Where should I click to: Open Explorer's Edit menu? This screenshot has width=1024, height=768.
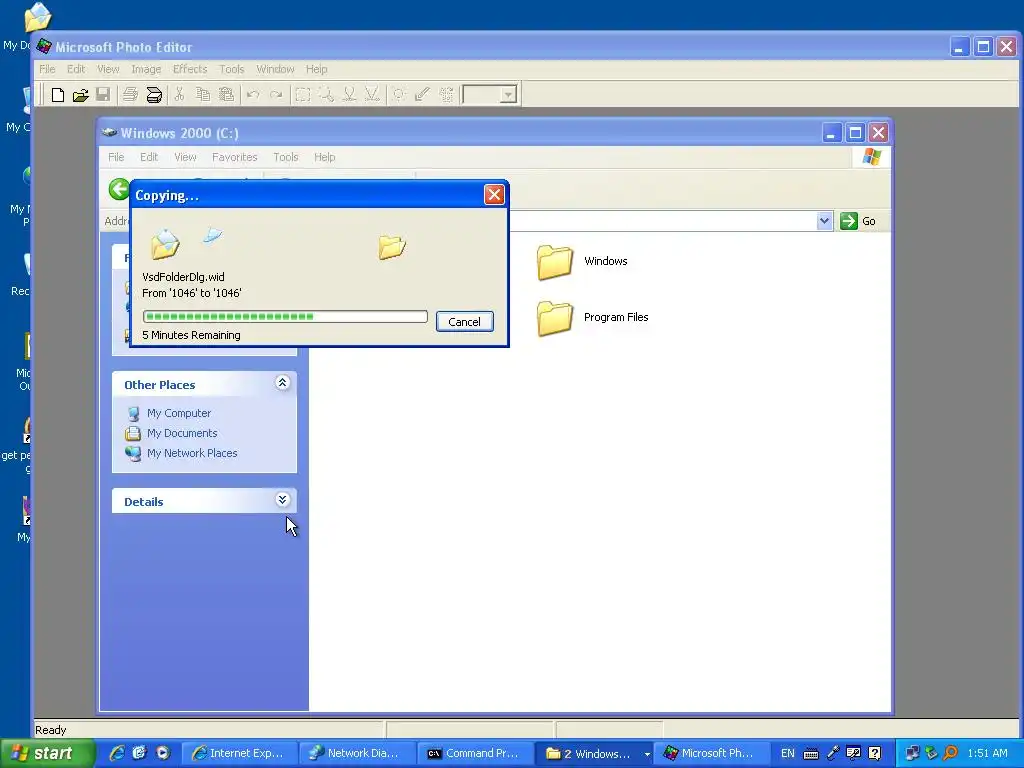[148, 157]
